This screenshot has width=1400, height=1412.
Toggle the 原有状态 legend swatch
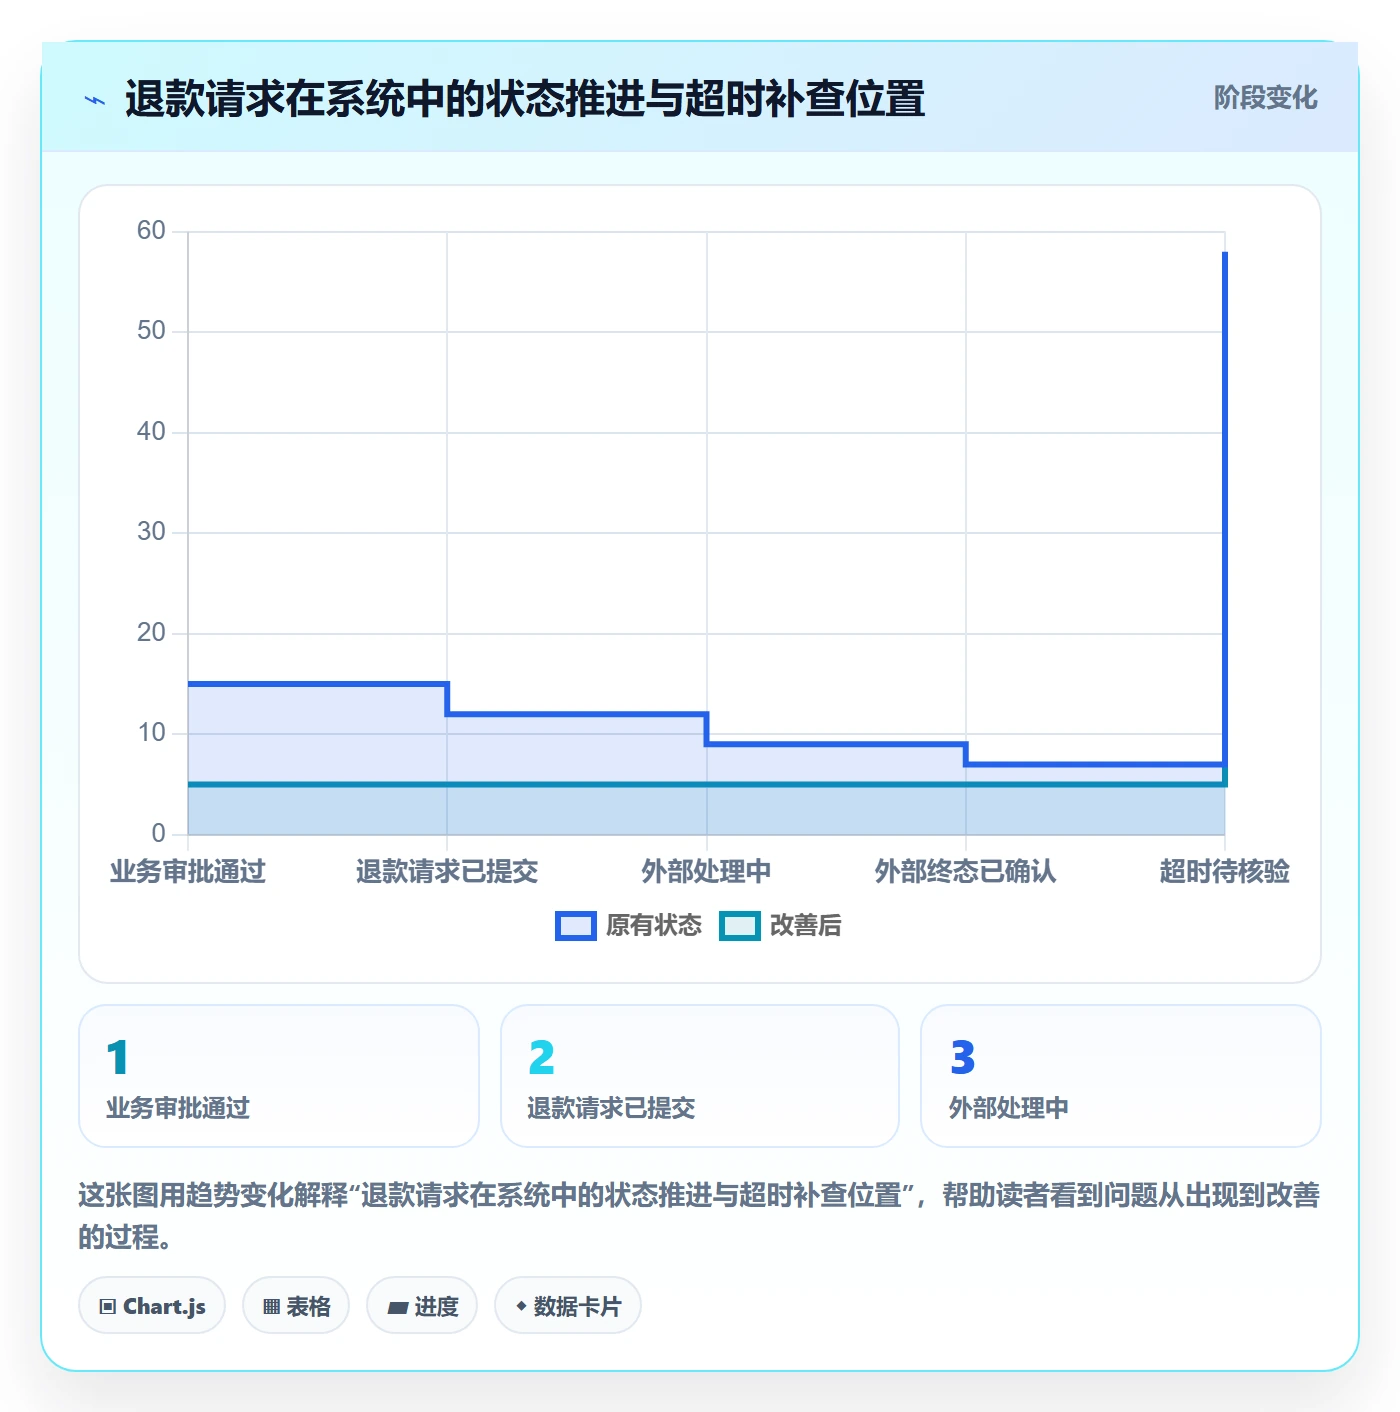coord(576,926)
